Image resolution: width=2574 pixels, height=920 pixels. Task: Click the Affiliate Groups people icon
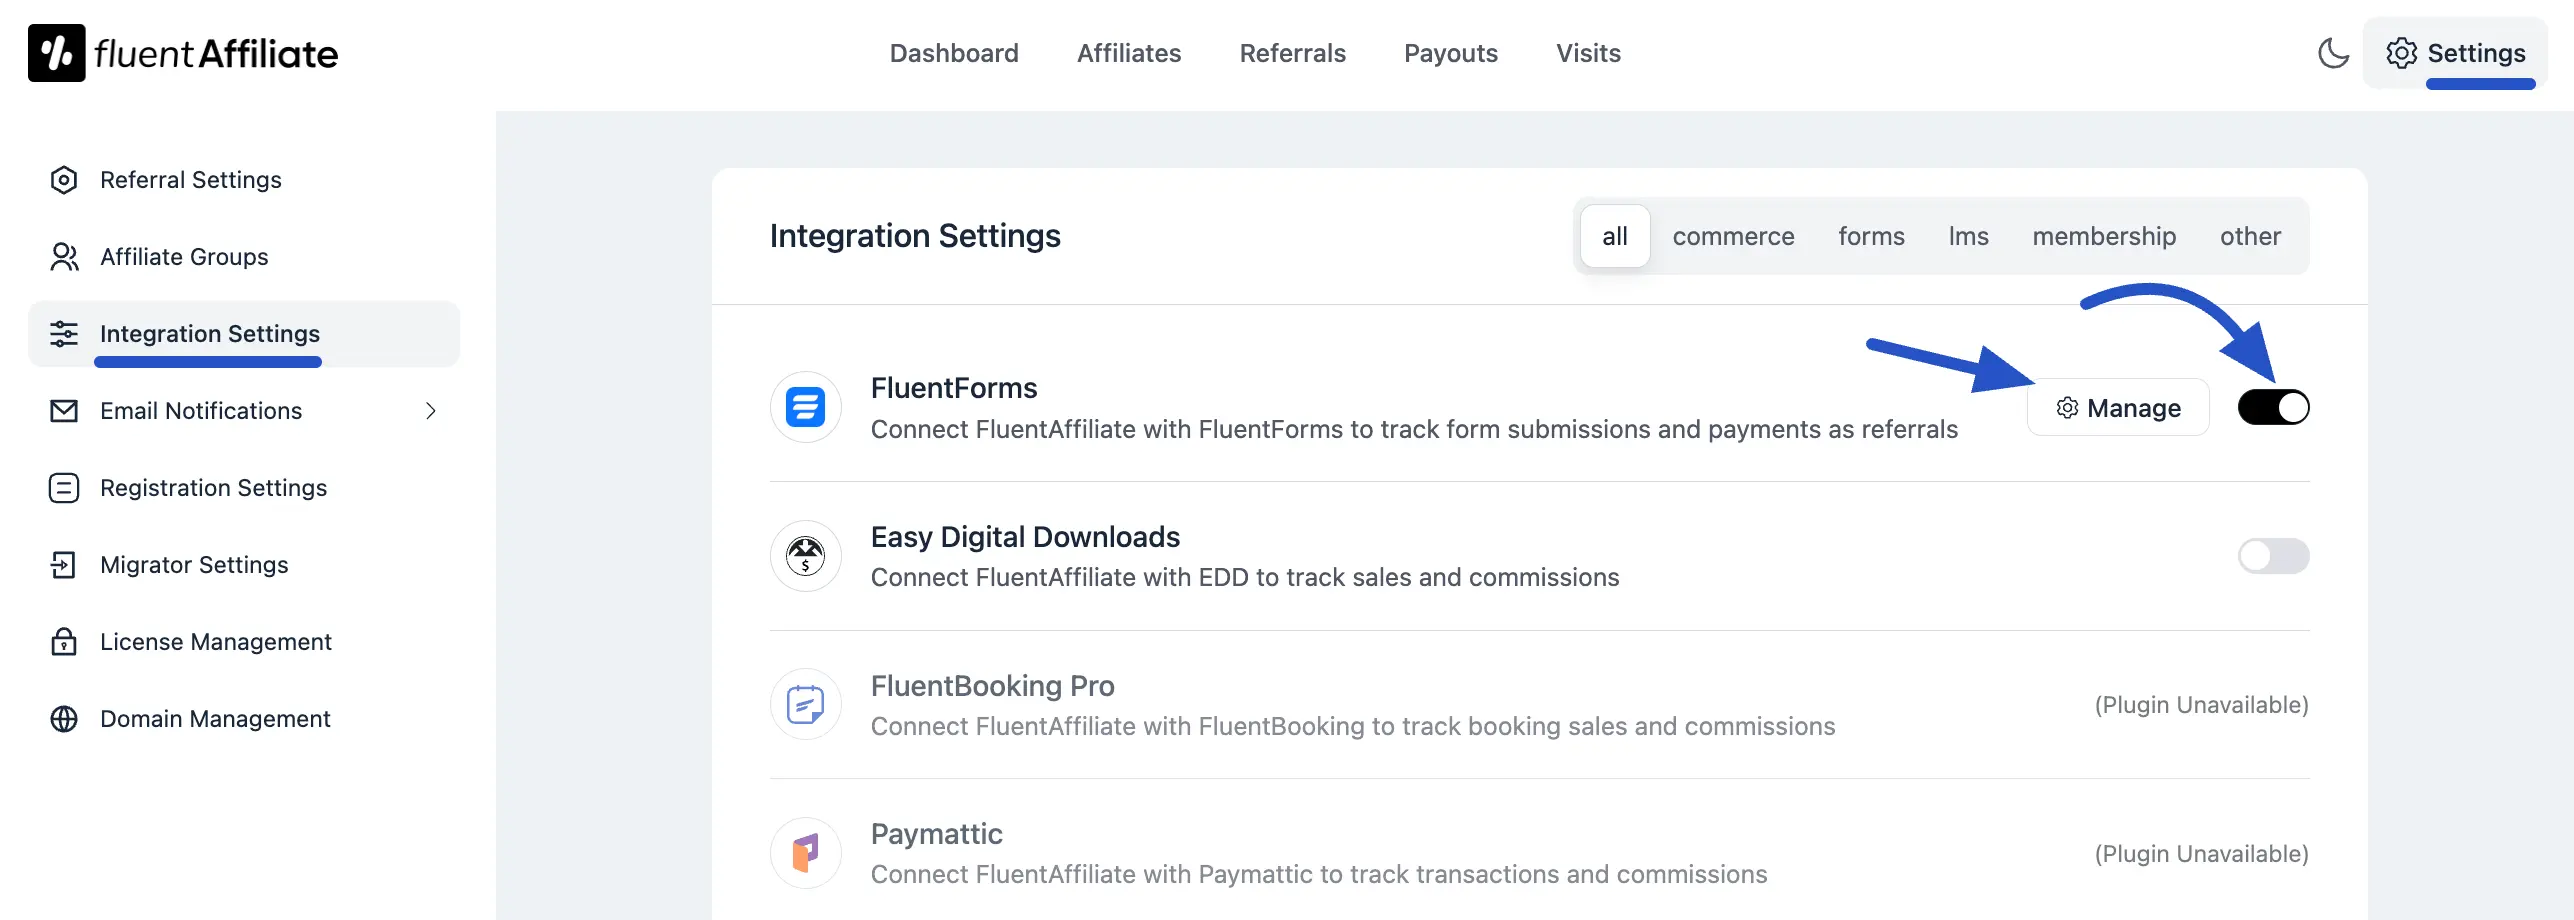pyautogui.click(x=64, y=257)
